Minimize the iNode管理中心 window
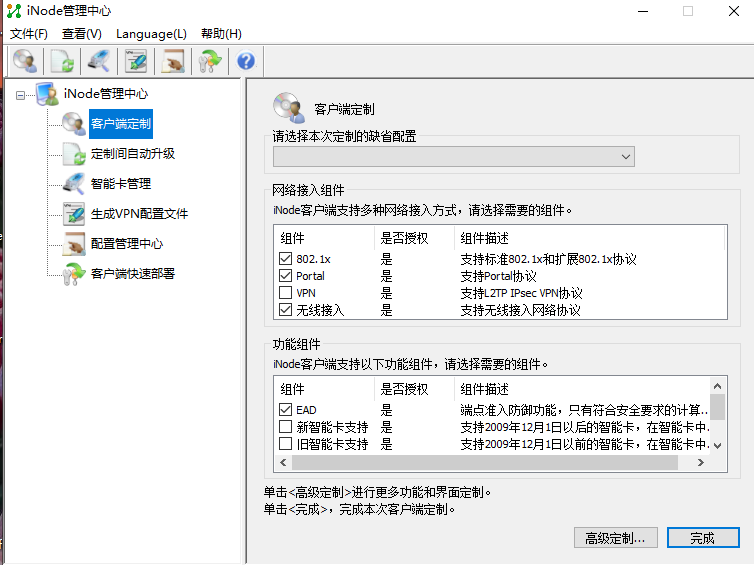Screen dimensions: 754x565 [643, 11]
